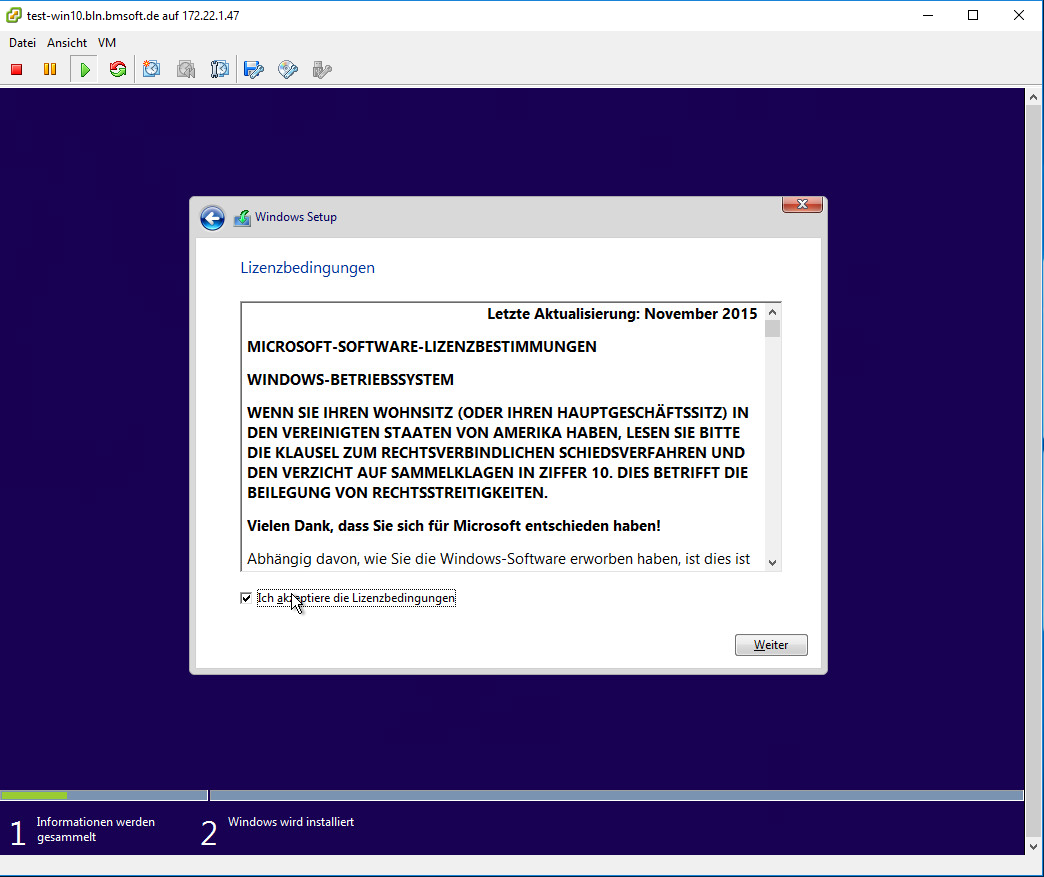Click the MICROSOFT-SOFTWARE-LIZENZBESTIMMUNGEN line
Screen dimensions: 1044x877
[x=421, y=347]
